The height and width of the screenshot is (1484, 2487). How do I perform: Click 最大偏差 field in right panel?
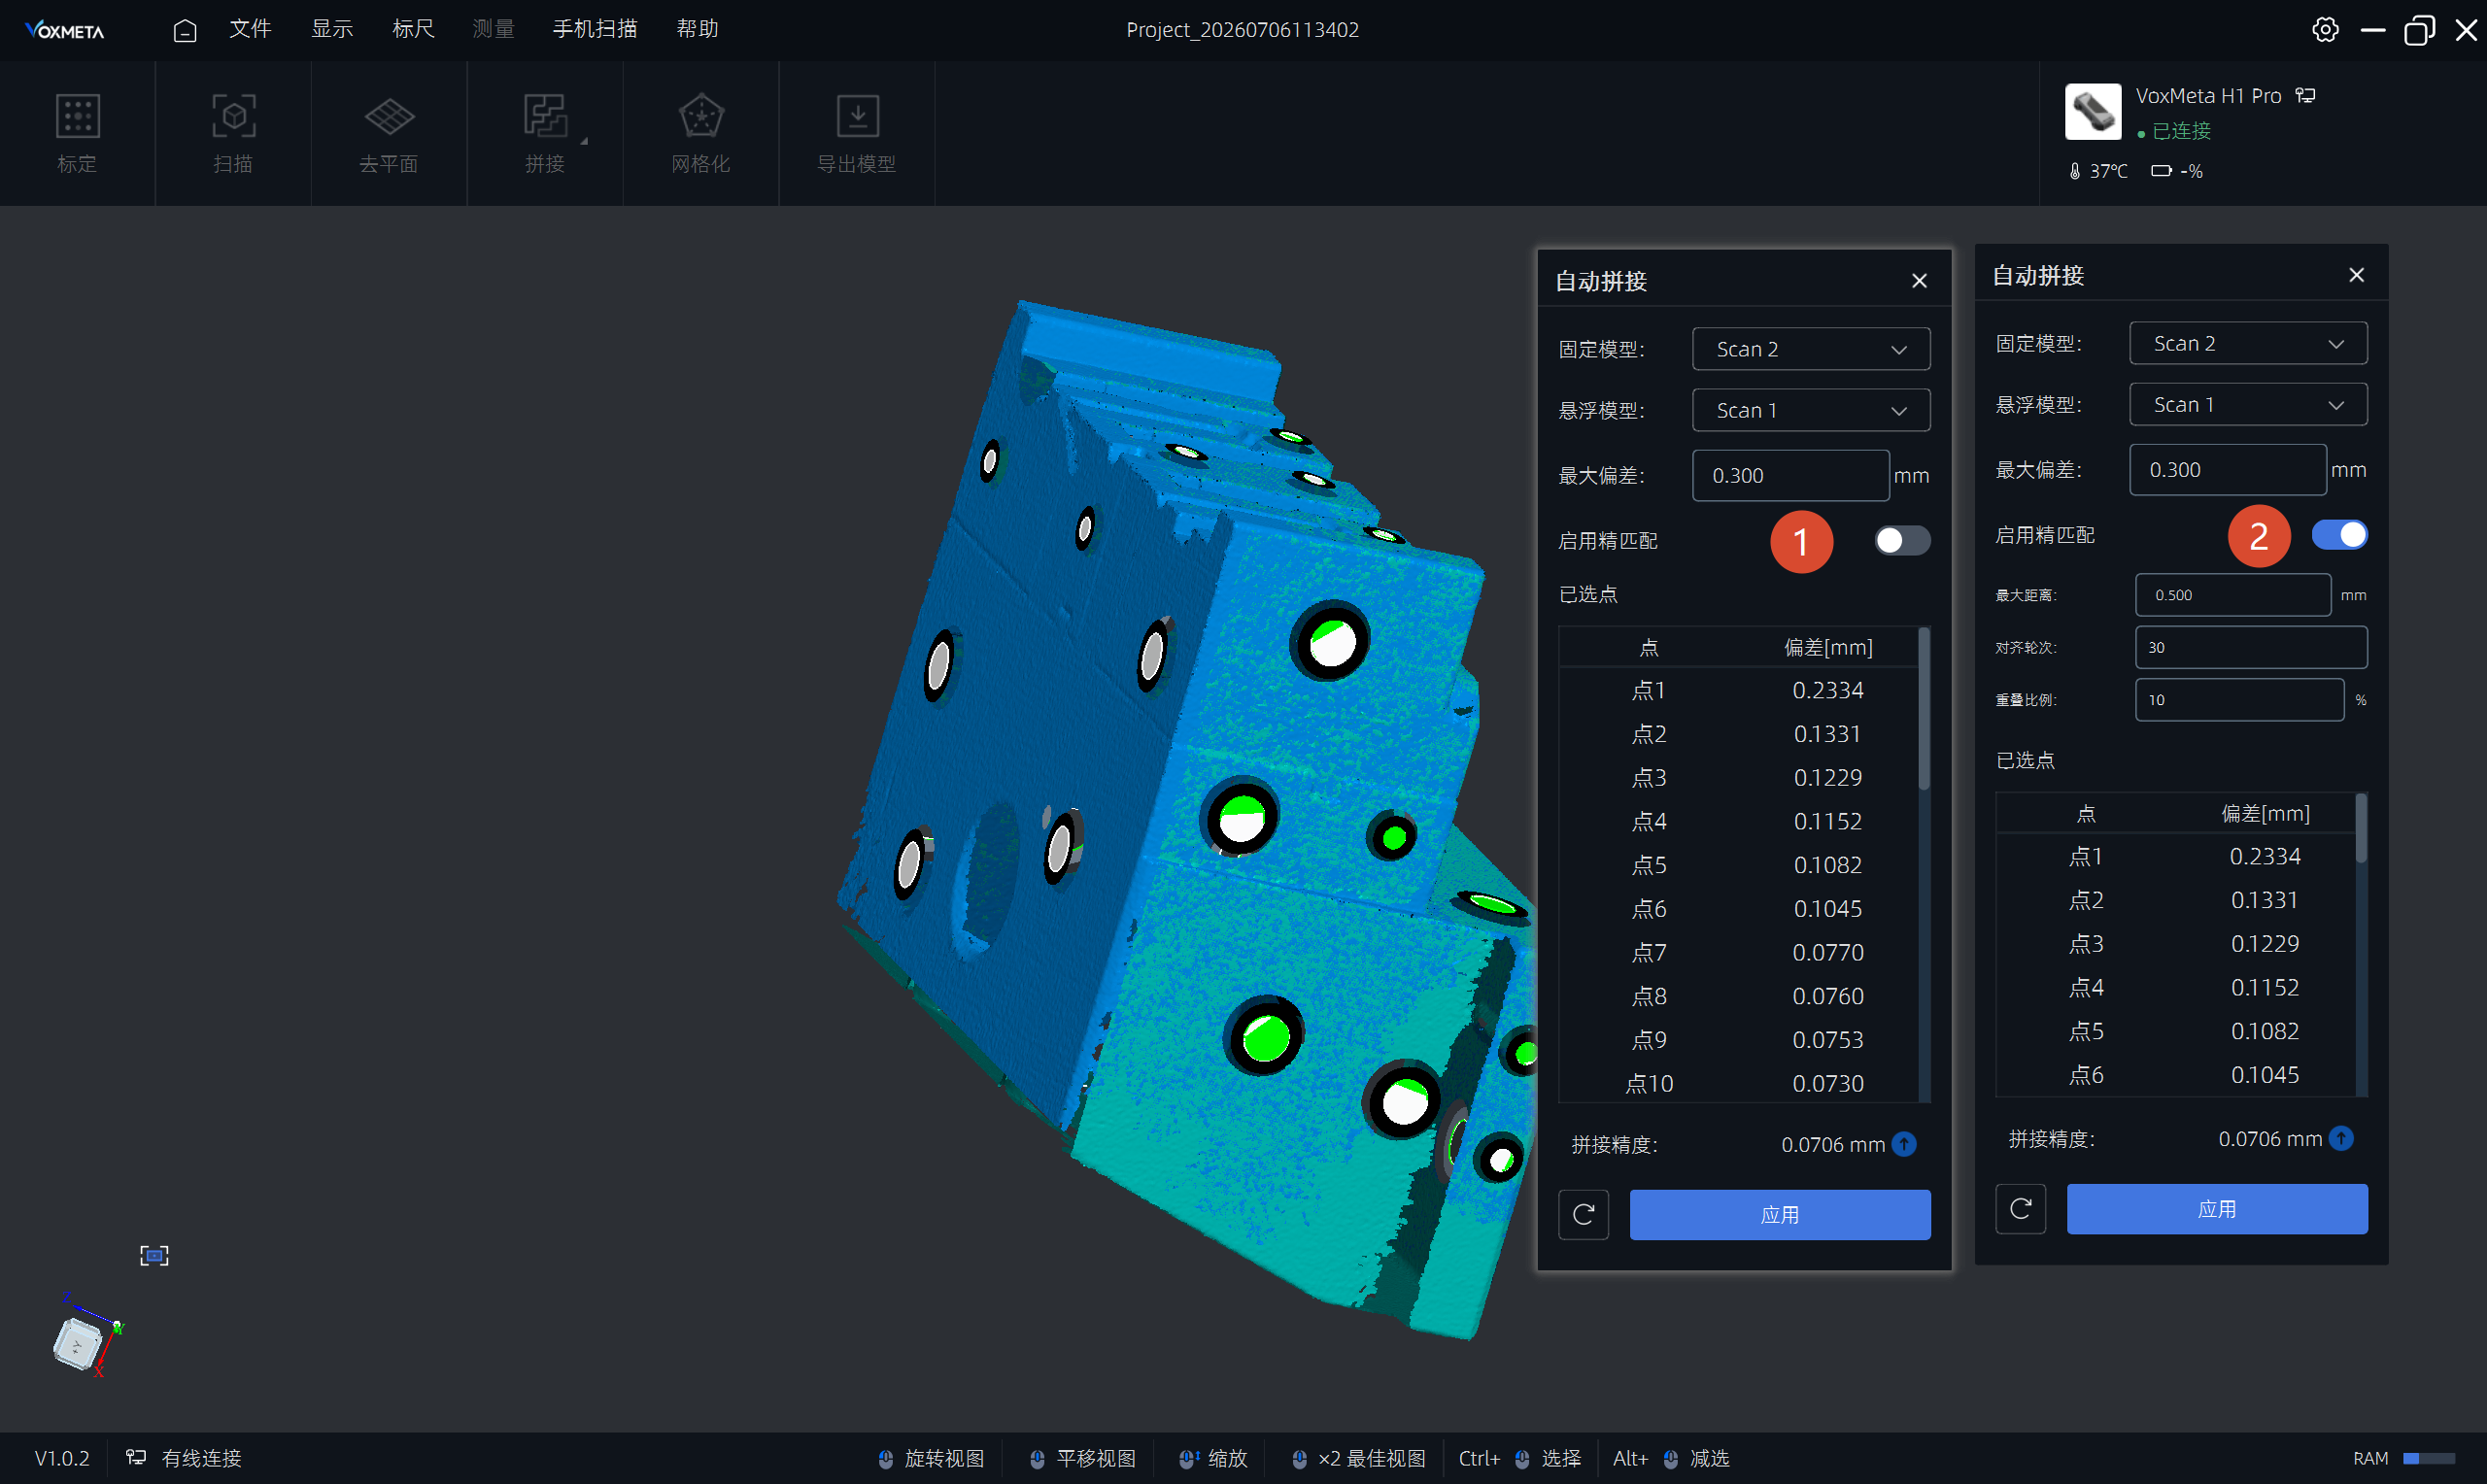point(2227,469)
